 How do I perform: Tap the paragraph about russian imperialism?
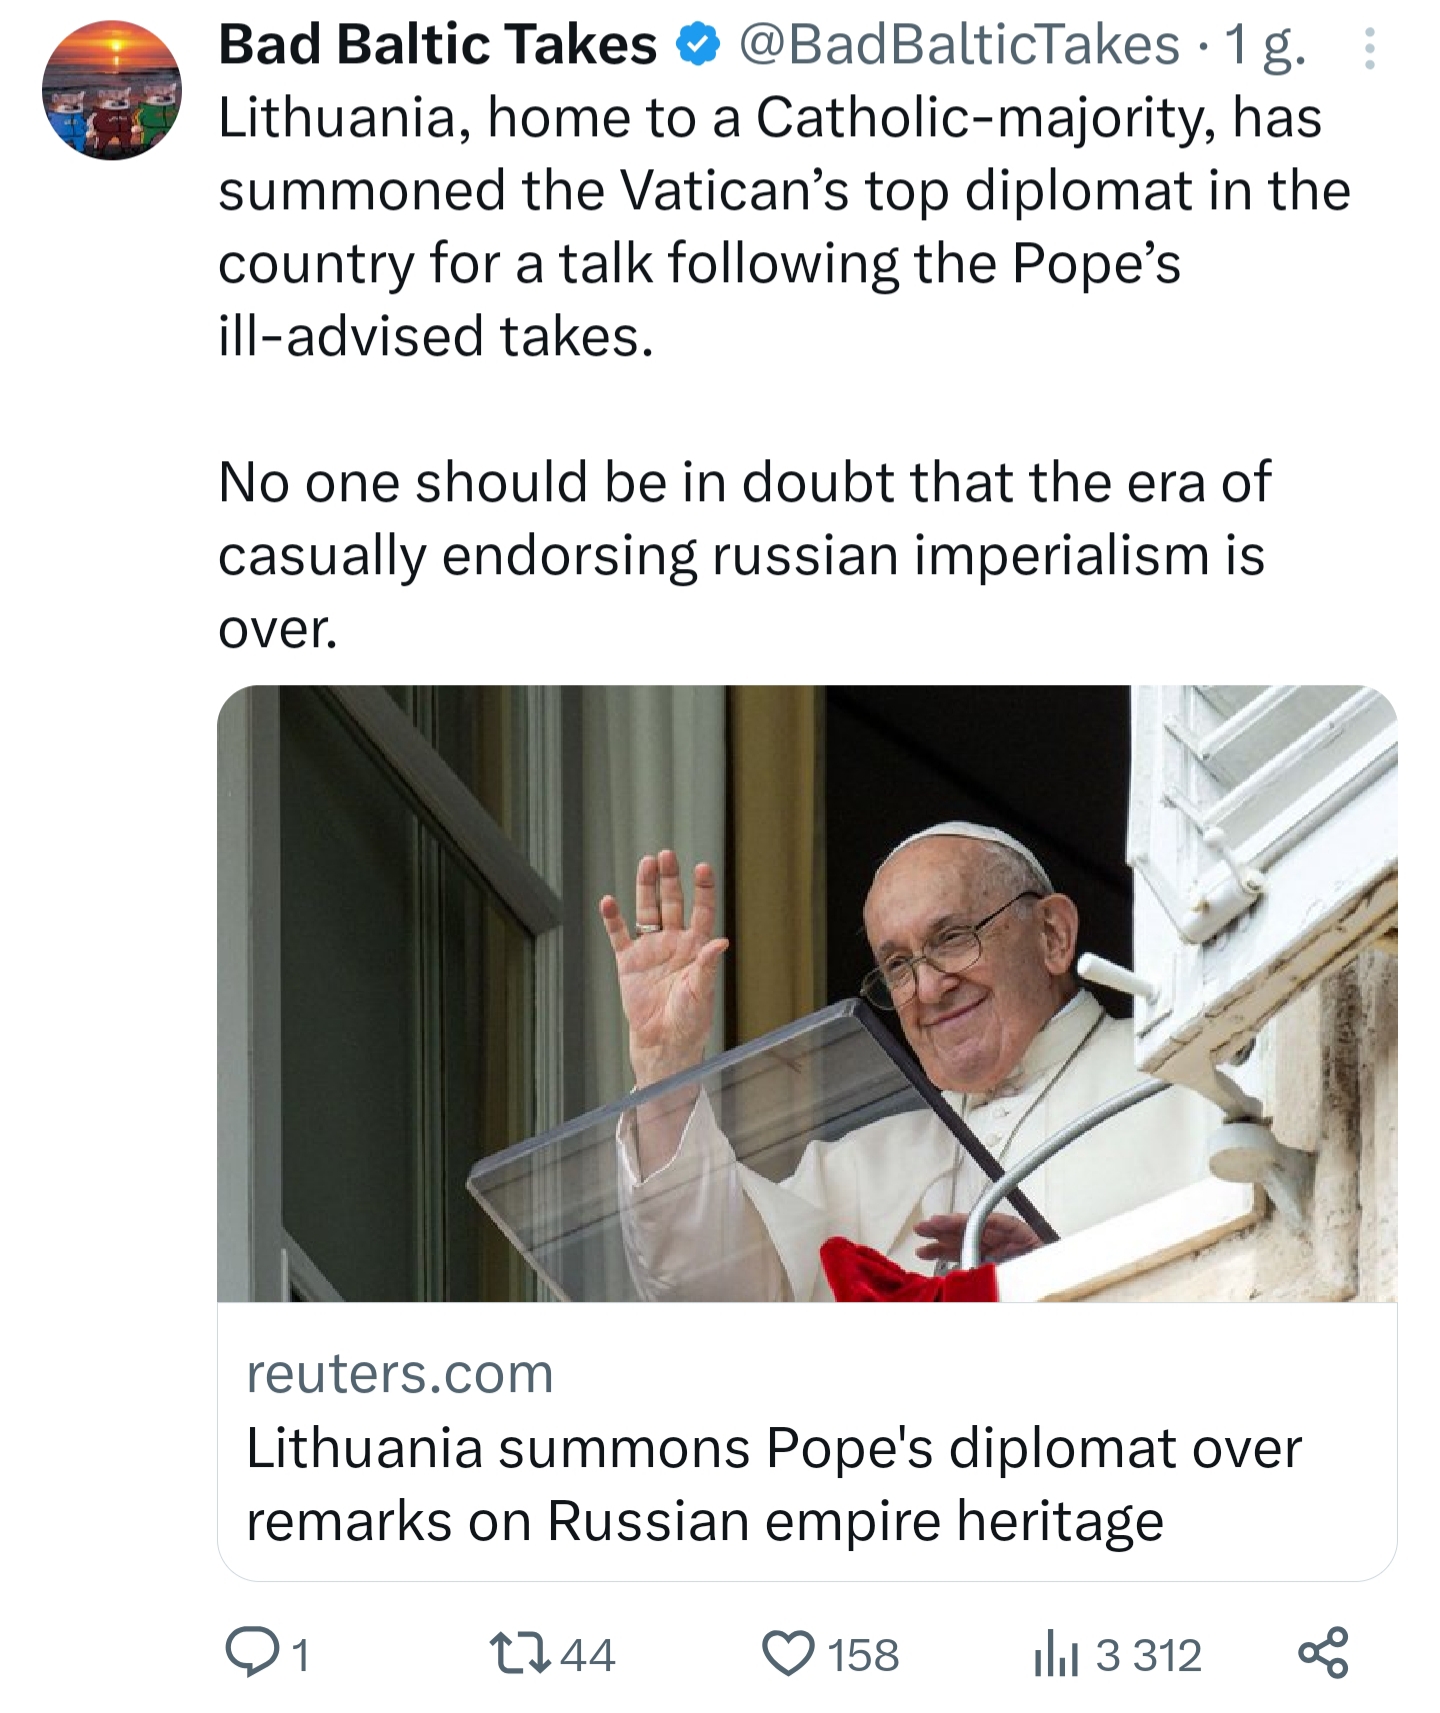coord(745,555)
